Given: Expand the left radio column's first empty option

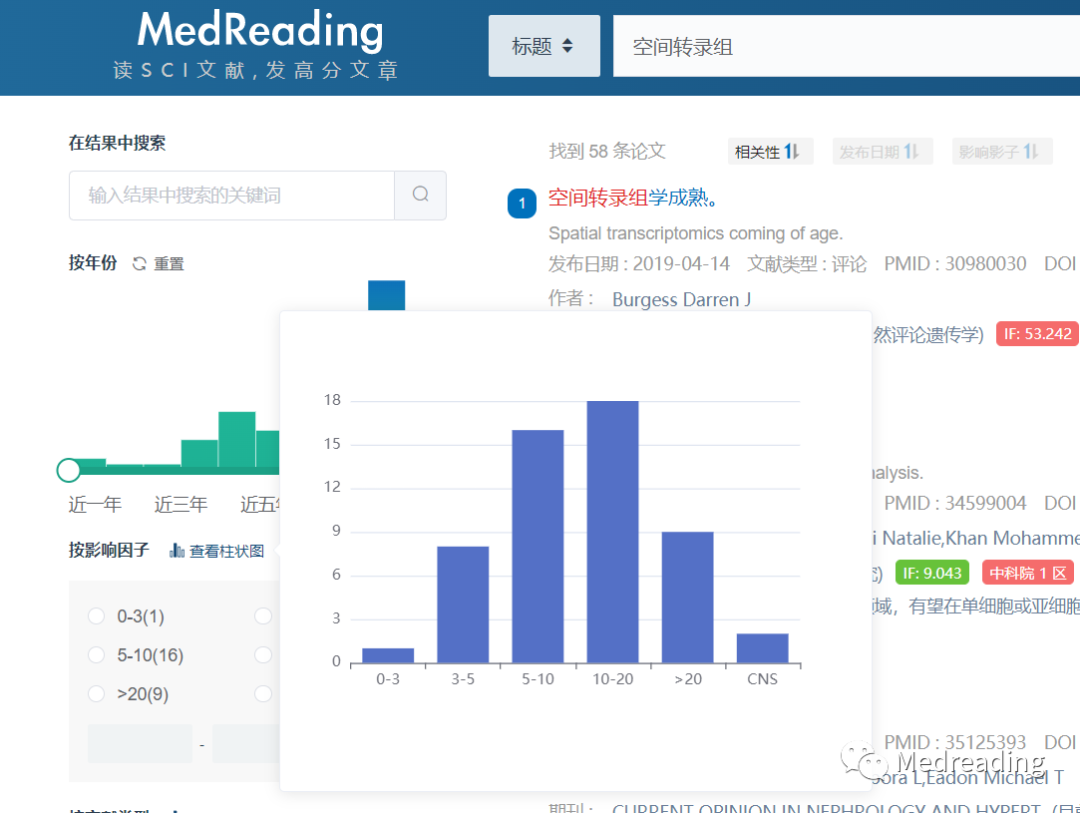Looking at the screenshot, I should pyautogui.click(x=262, y=616).
